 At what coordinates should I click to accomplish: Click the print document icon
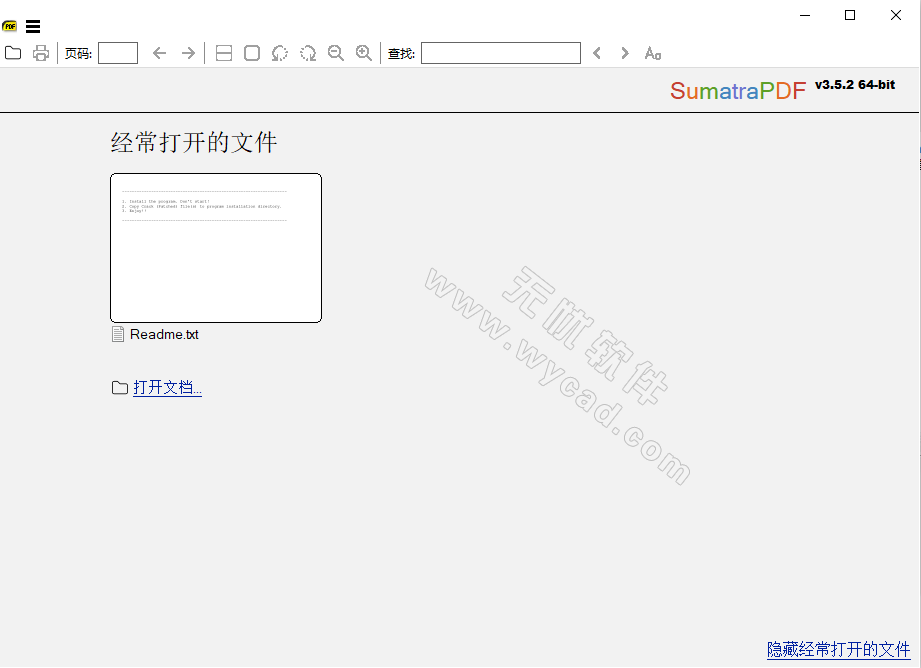(x=40, y=53)
